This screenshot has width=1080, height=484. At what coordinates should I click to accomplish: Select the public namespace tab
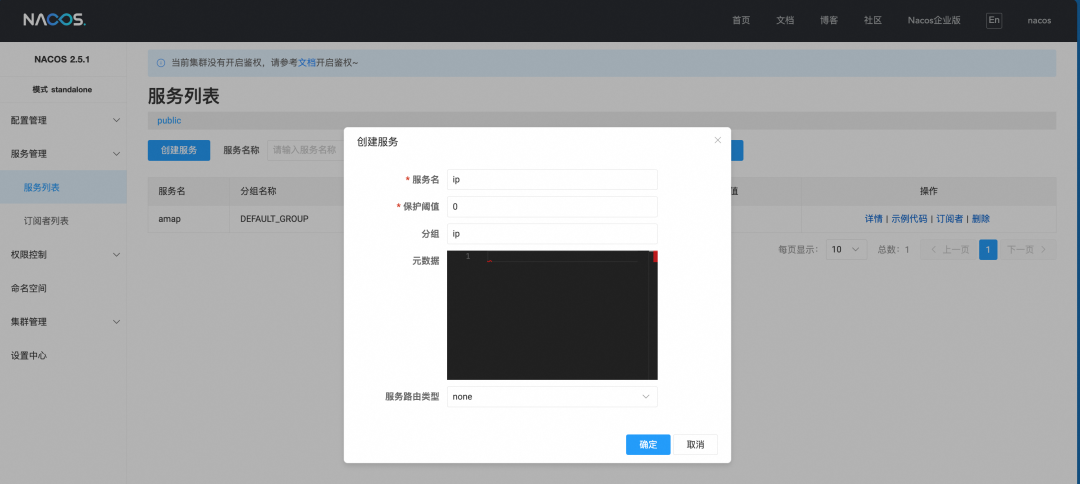pyautogui.click(x=169, y=120)
